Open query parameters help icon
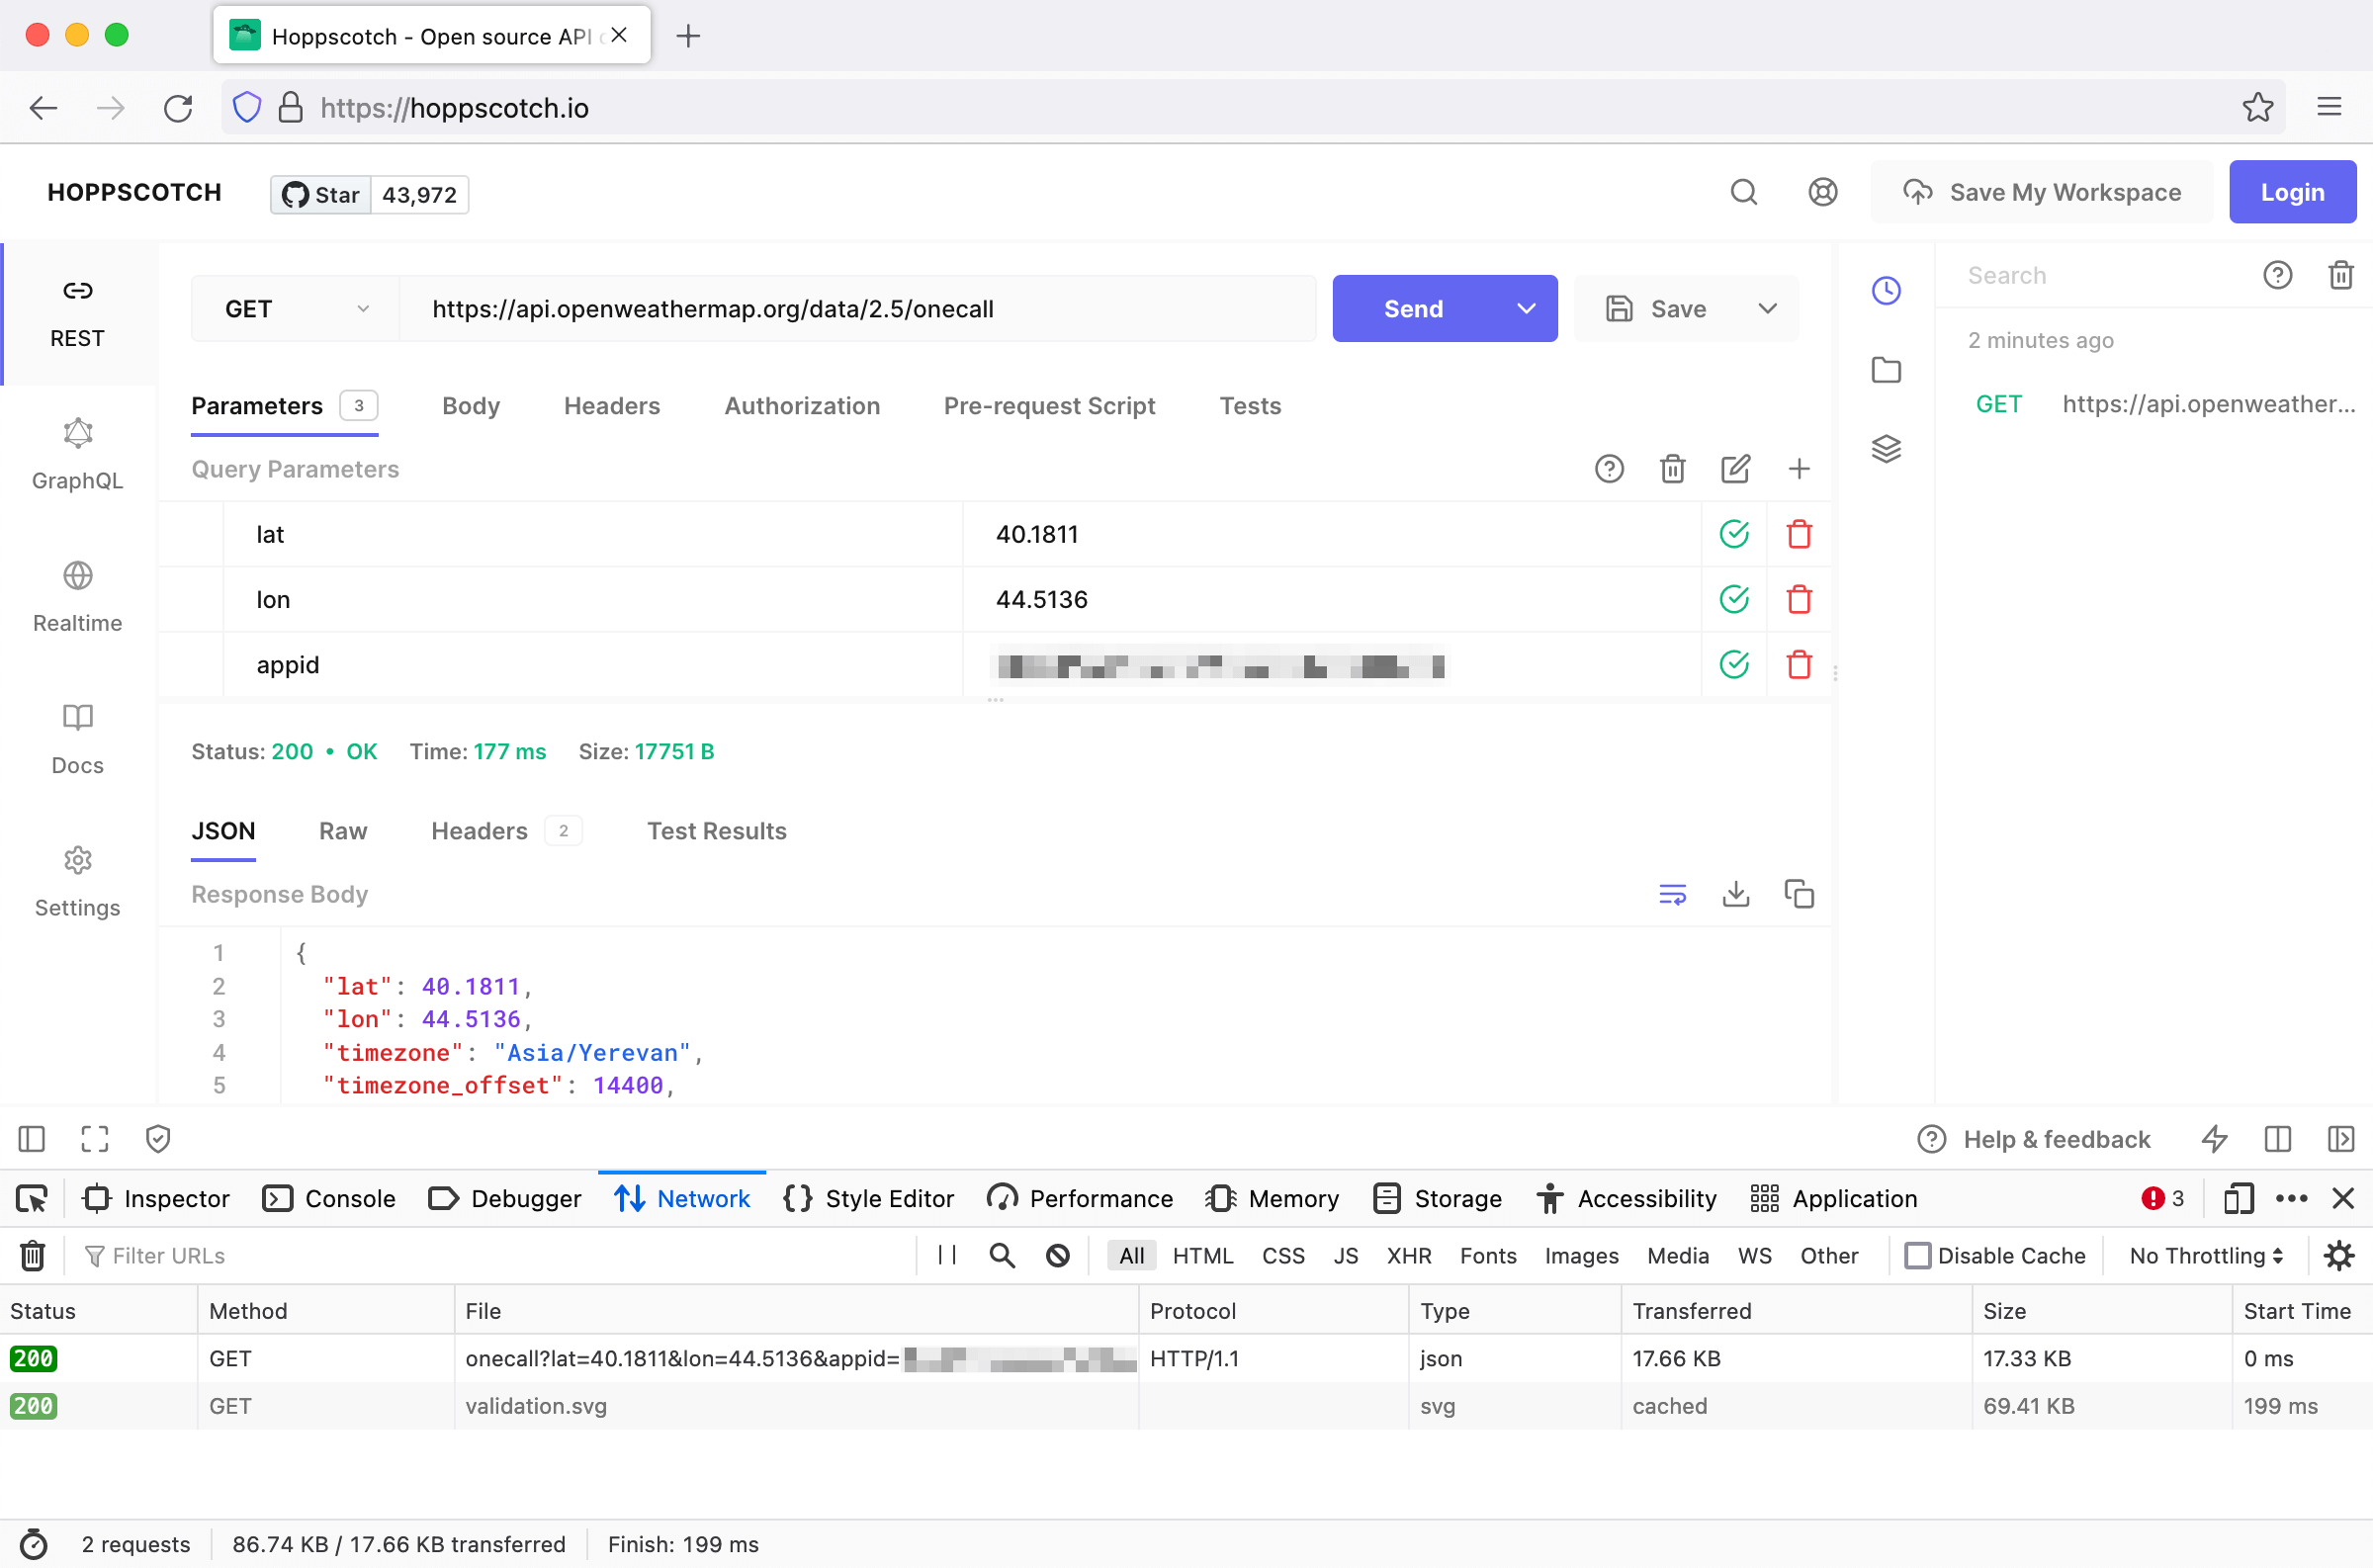Viewport: 2373px width, 1568px height. coord(1609,469)
